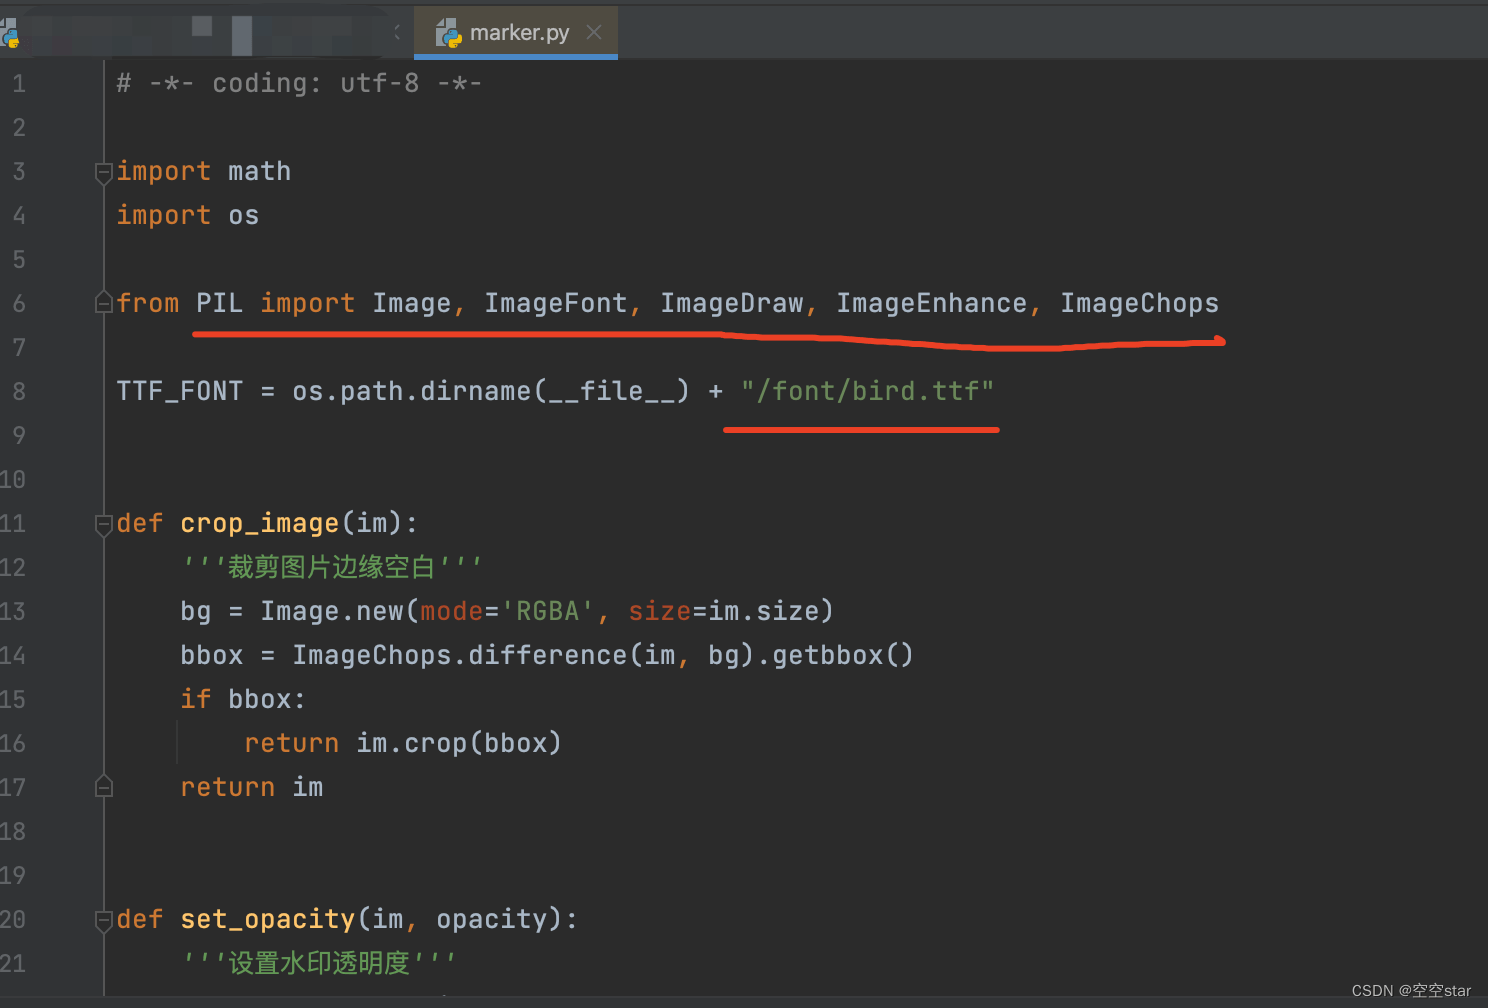Click the PIL module name on line 6

220,303
